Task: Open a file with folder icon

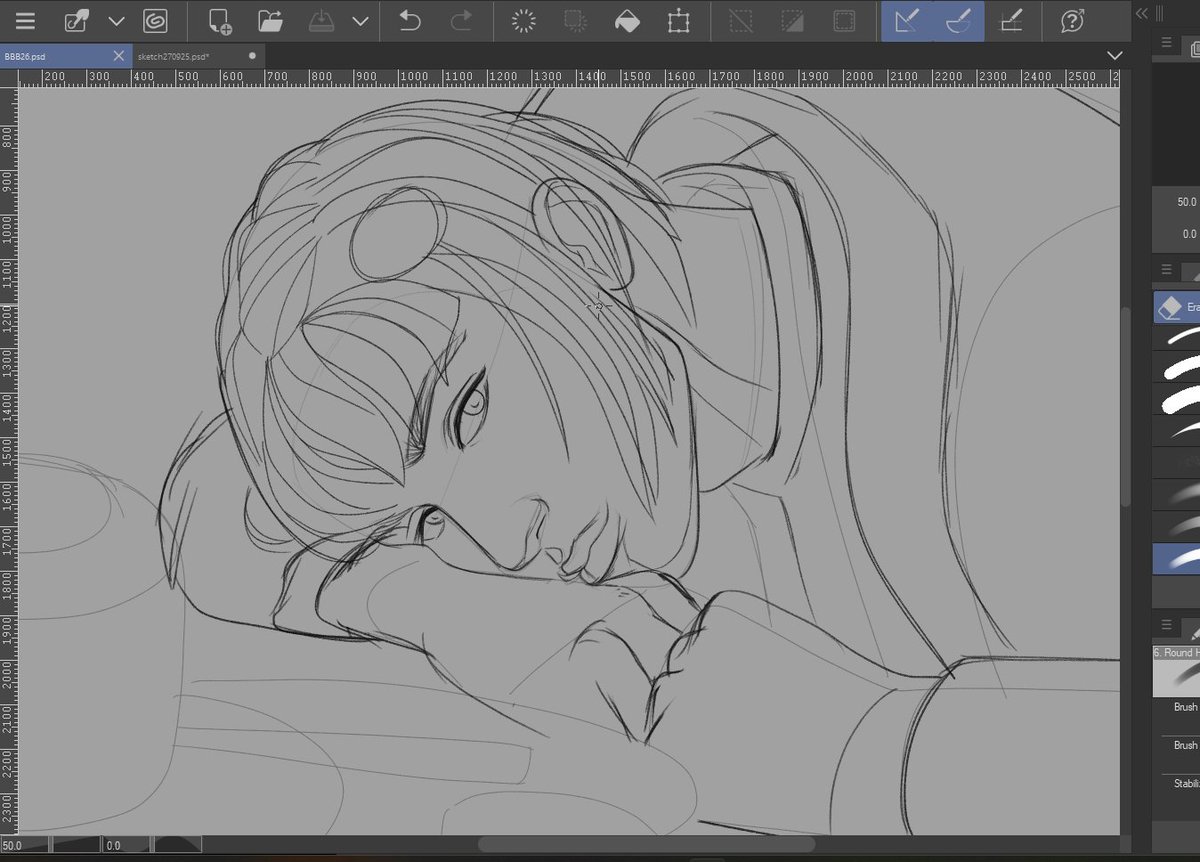Action: [270, 21]
